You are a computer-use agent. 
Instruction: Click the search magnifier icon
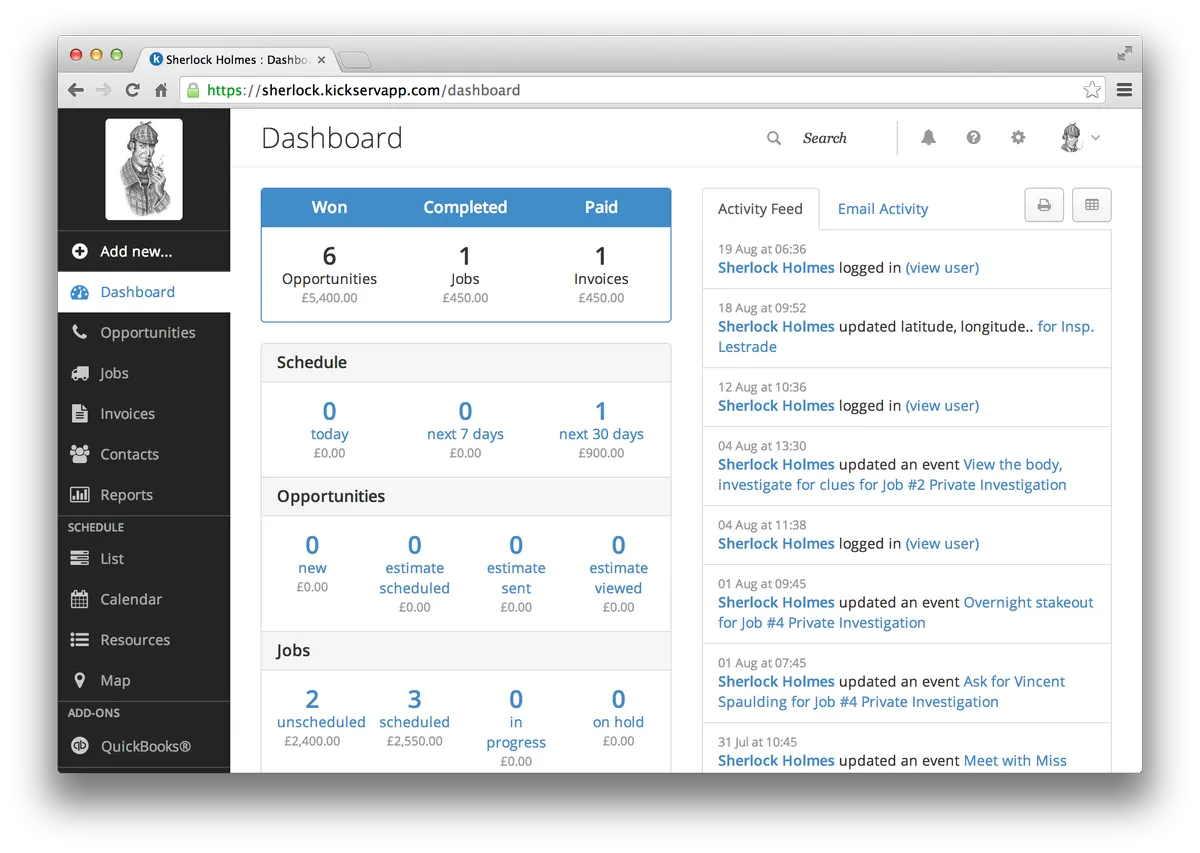774,138
